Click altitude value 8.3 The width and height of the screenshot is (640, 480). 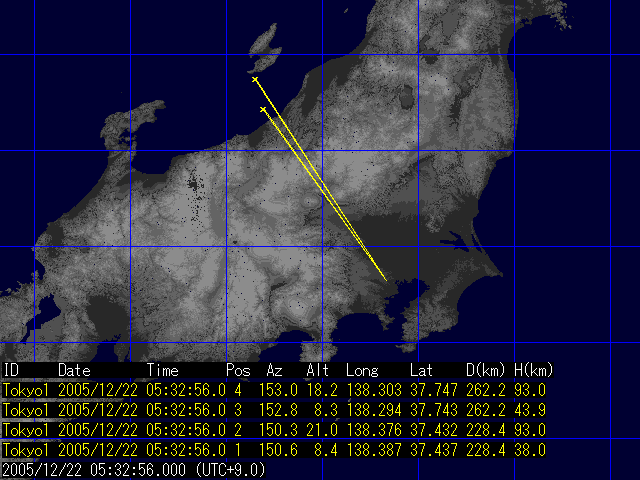click(x=326, y=410)
